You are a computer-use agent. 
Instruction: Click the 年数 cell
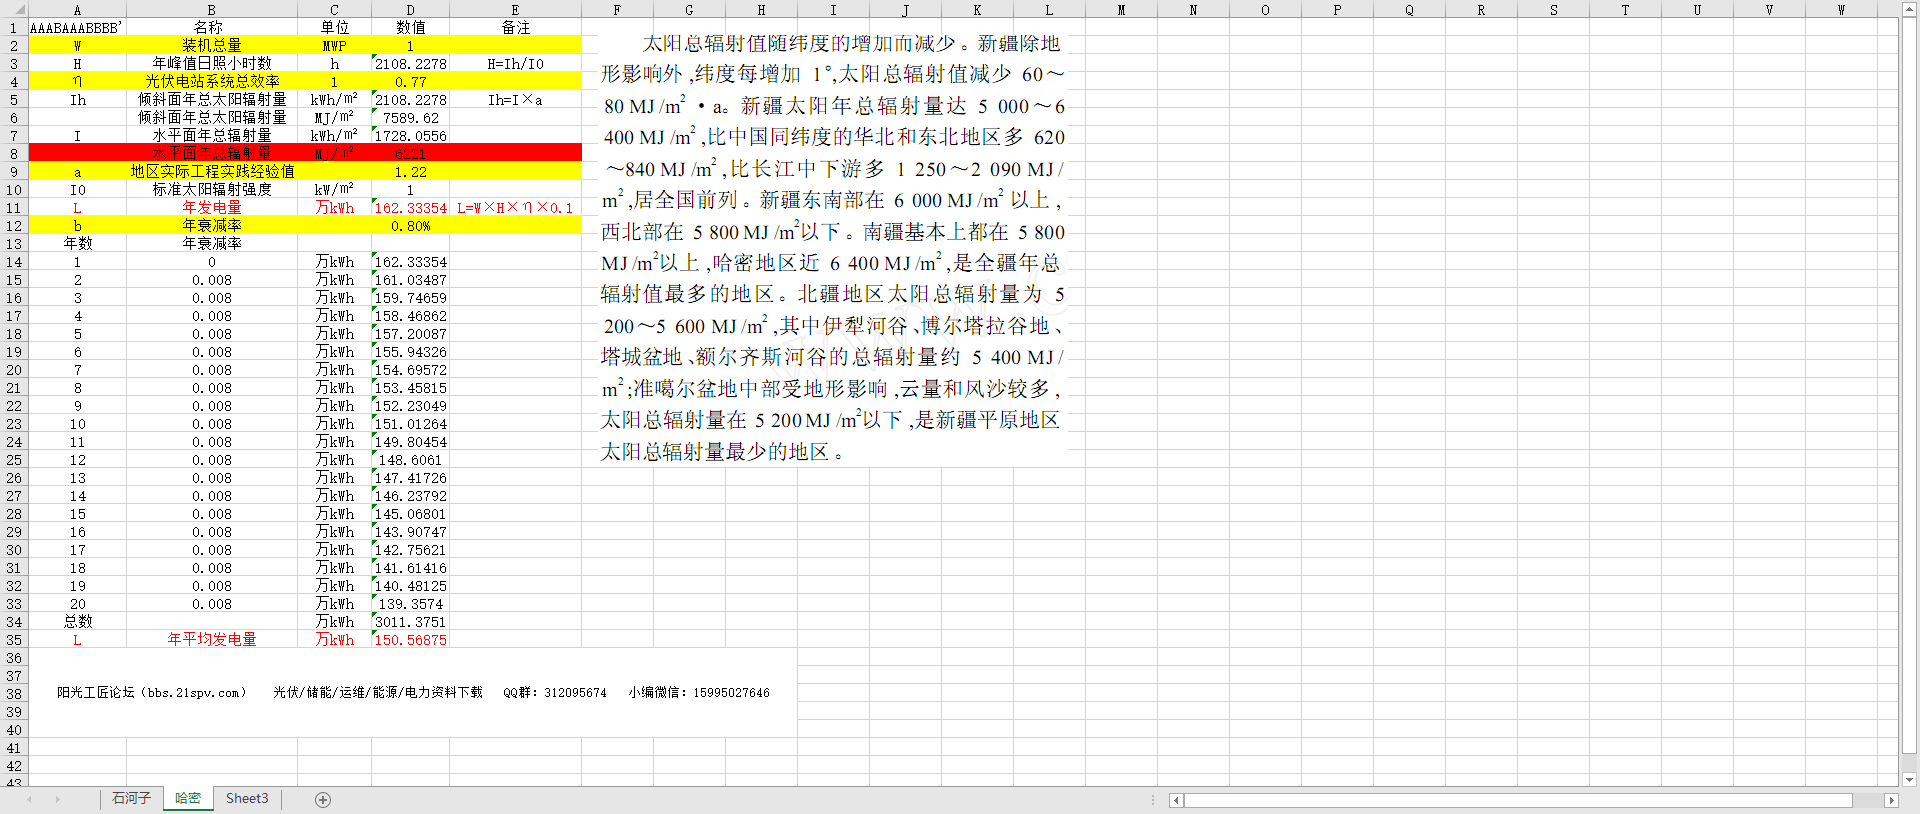pyautogui.click(x=77, y=244)
